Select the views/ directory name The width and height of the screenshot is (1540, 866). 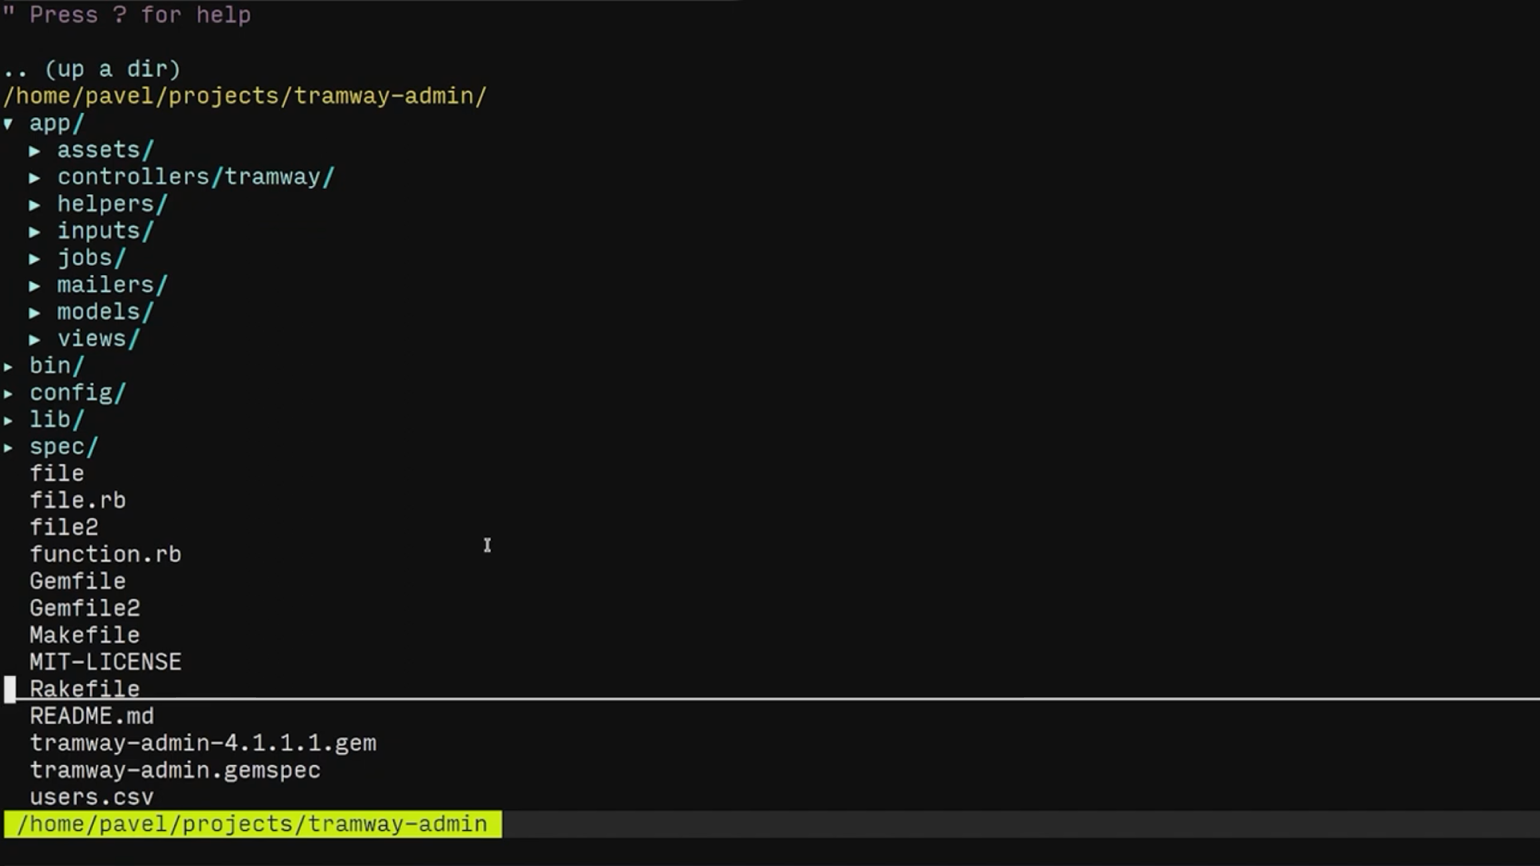point(99,339)
